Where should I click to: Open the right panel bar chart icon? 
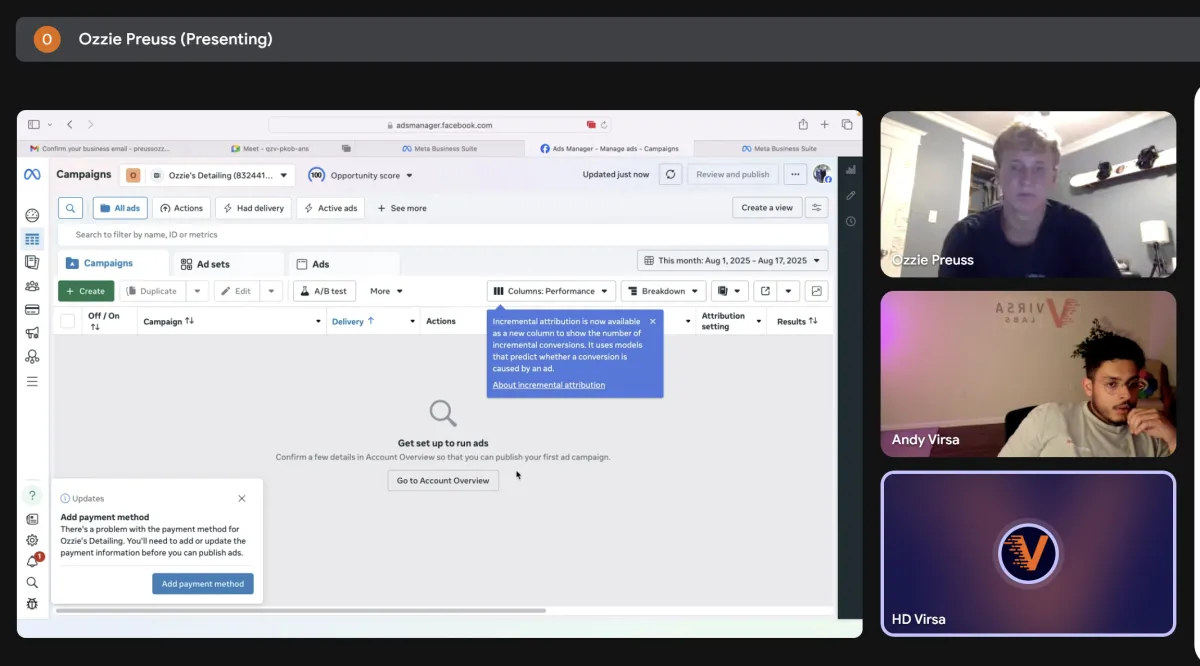tap(851, 170)
